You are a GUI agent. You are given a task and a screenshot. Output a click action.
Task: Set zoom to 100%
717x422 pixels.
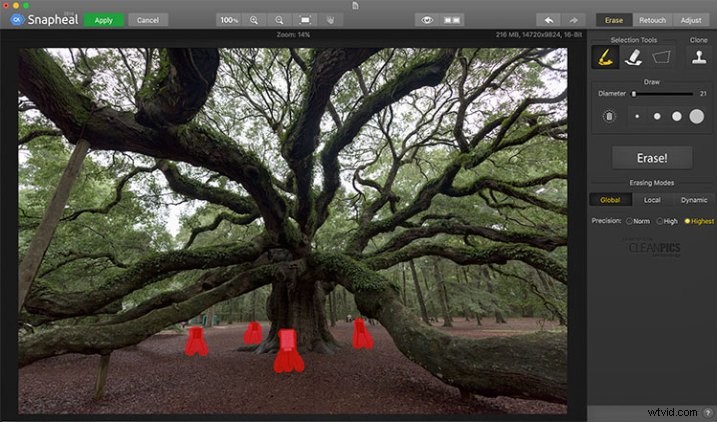click(229, 20)
